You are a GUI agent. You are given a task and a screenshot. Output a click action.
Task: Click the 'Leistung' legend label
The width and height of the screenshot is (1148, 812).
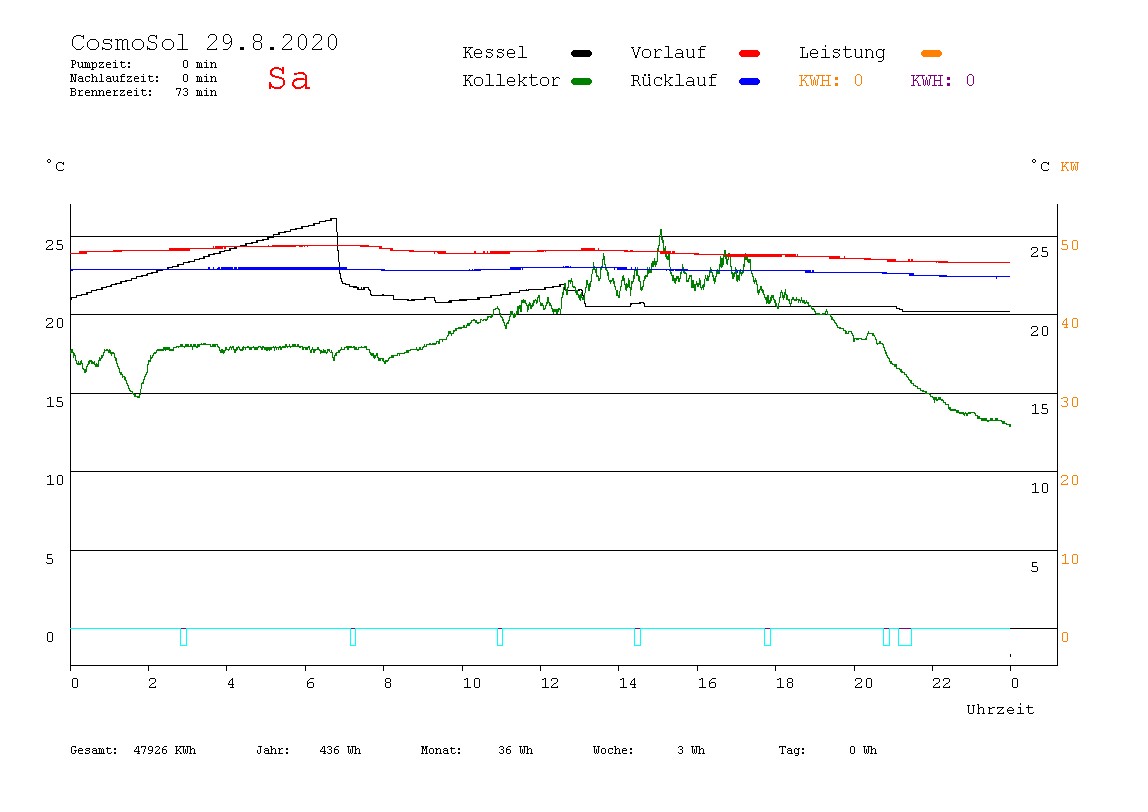(x=842, y=53)
